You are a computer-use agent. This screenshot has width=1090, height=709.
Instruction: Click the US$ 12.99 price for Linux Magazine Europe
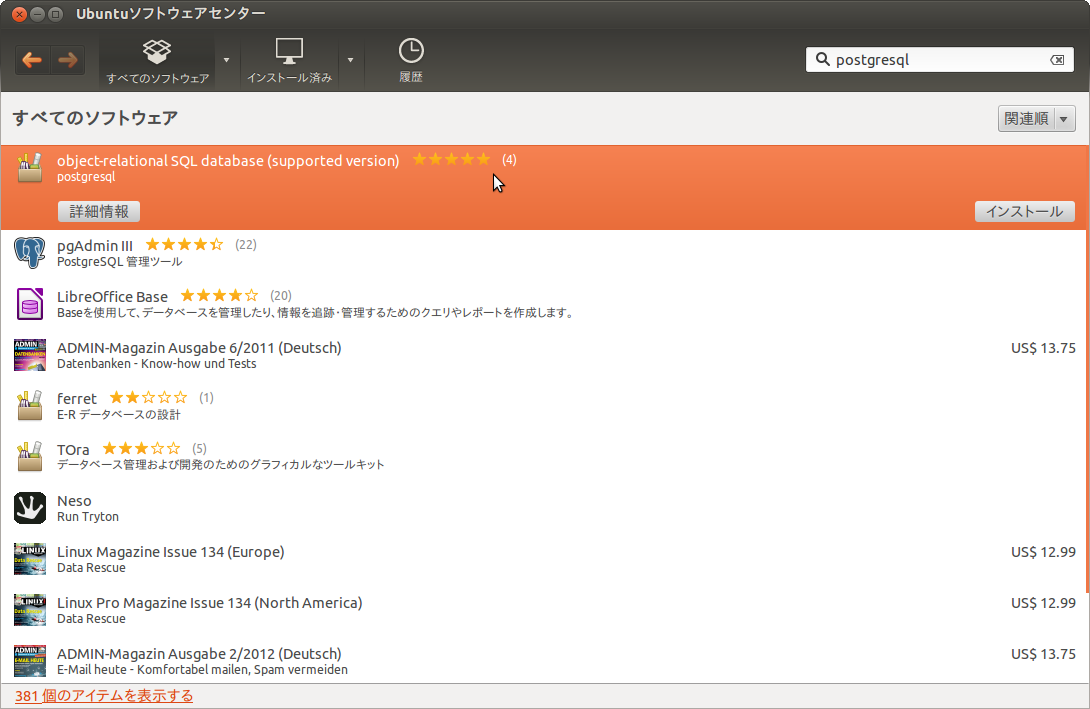pos(1043,552)
